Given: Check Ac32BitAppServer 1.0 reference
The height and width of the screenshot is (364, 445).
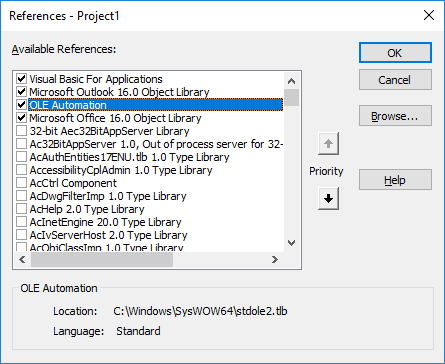Looking at the screenshot, I should [21, 144].
